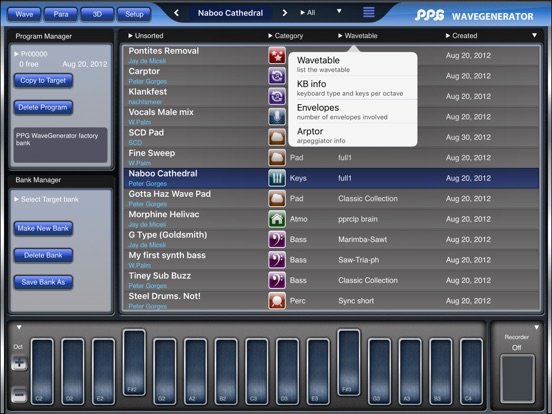
Task: Click the microphone icon for Vocals Male mix
Action: pyautogui.click(x=277, y=117)
